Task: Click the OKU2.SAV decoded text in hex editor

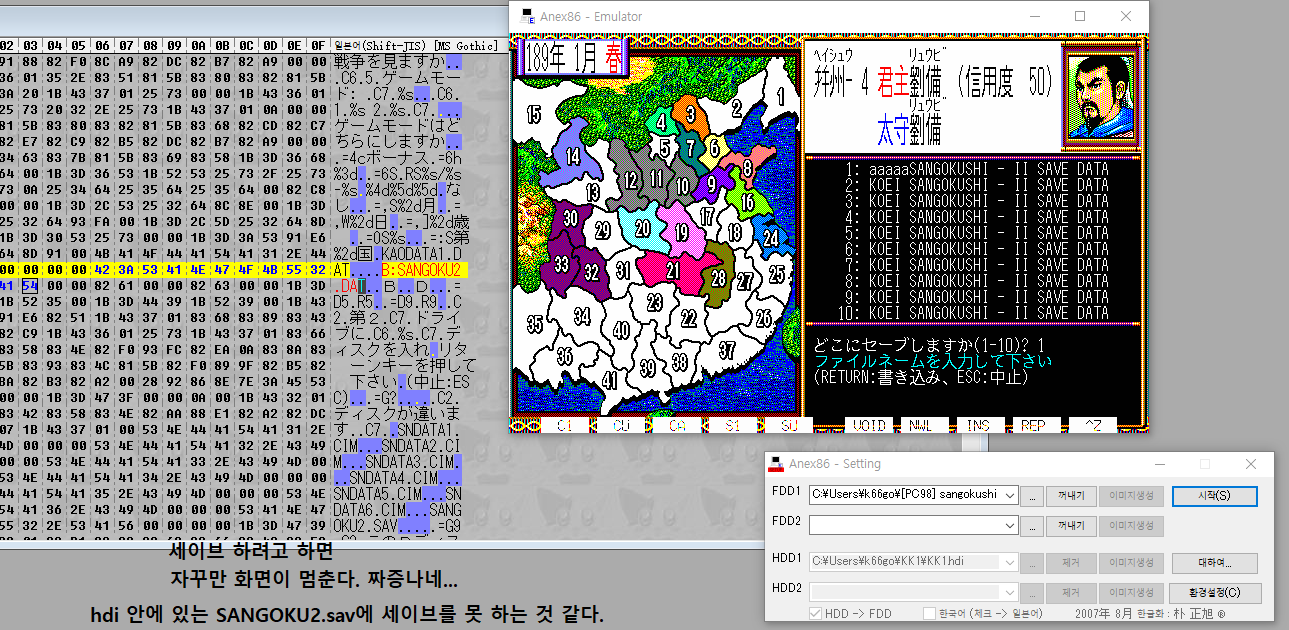Action: pyautogui.click(x=365, y=525)
